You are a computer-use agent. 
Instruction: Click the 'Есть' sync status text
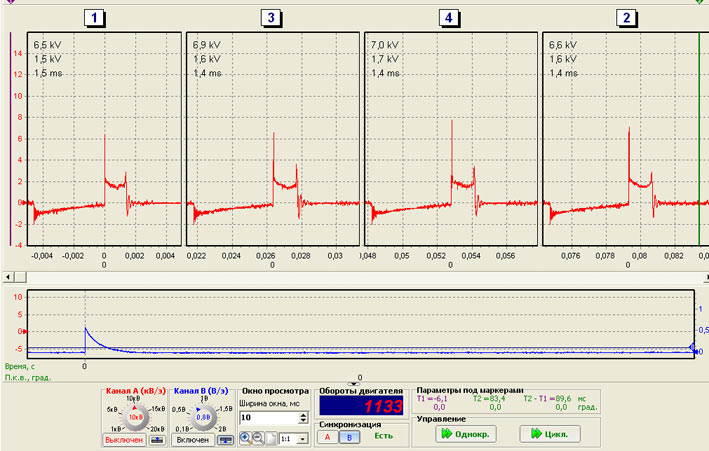(383, 436)
